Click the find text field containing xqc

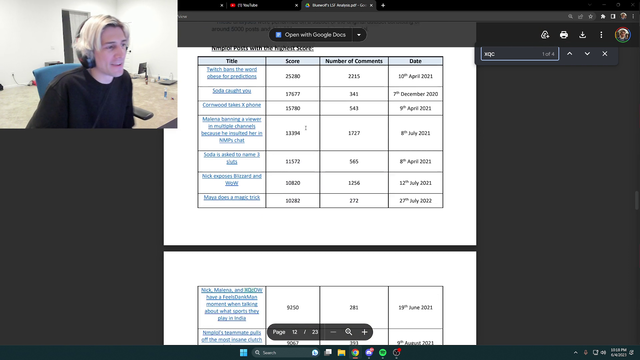(x=520, y=54)
